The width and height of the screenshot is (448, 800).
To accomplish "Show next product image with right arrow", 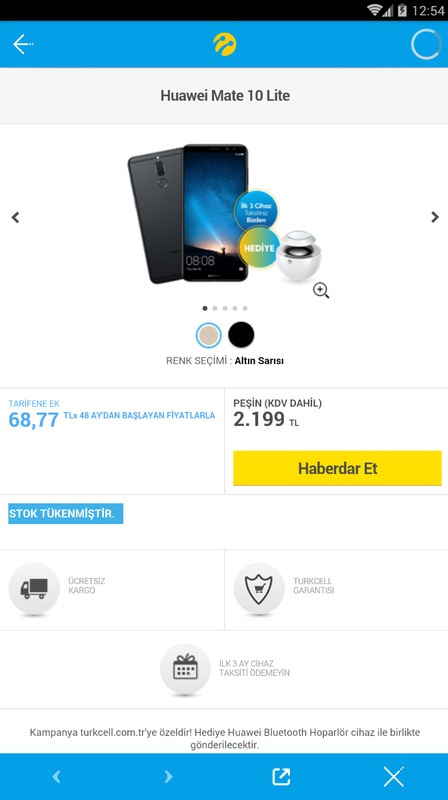I will click(x=435, y=217).
